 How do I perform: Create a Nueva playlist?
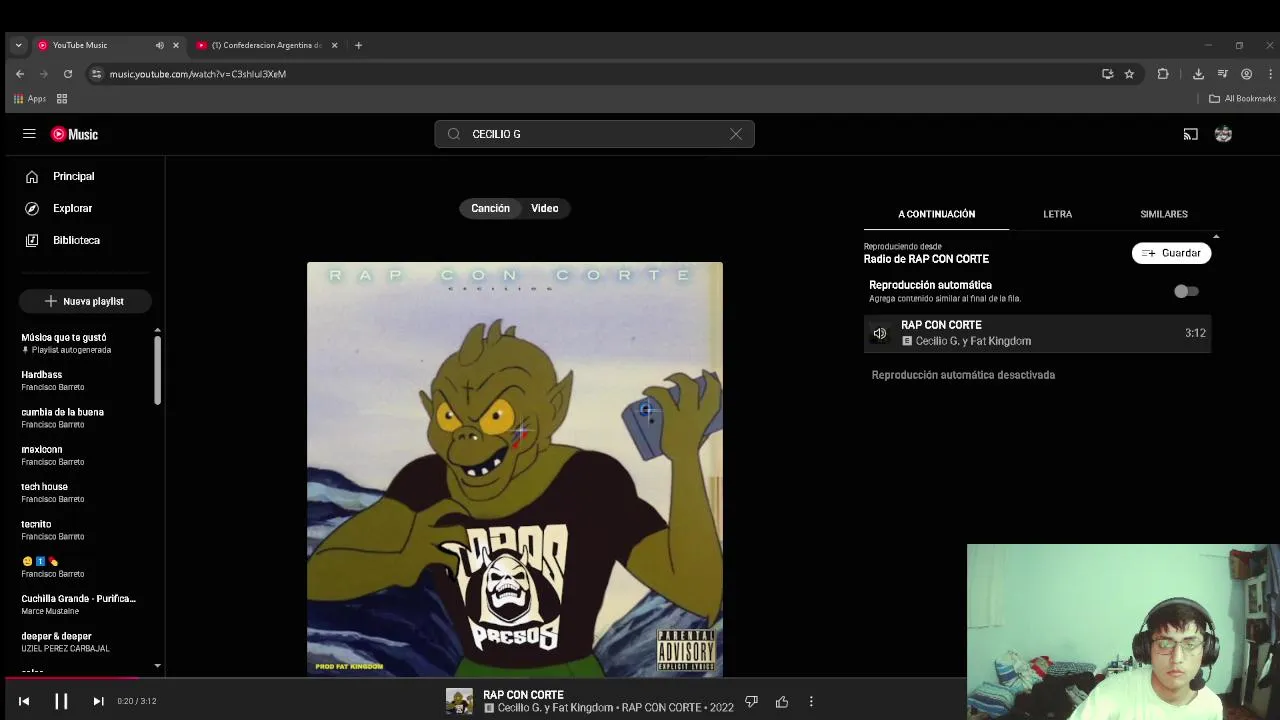point(85,301)
